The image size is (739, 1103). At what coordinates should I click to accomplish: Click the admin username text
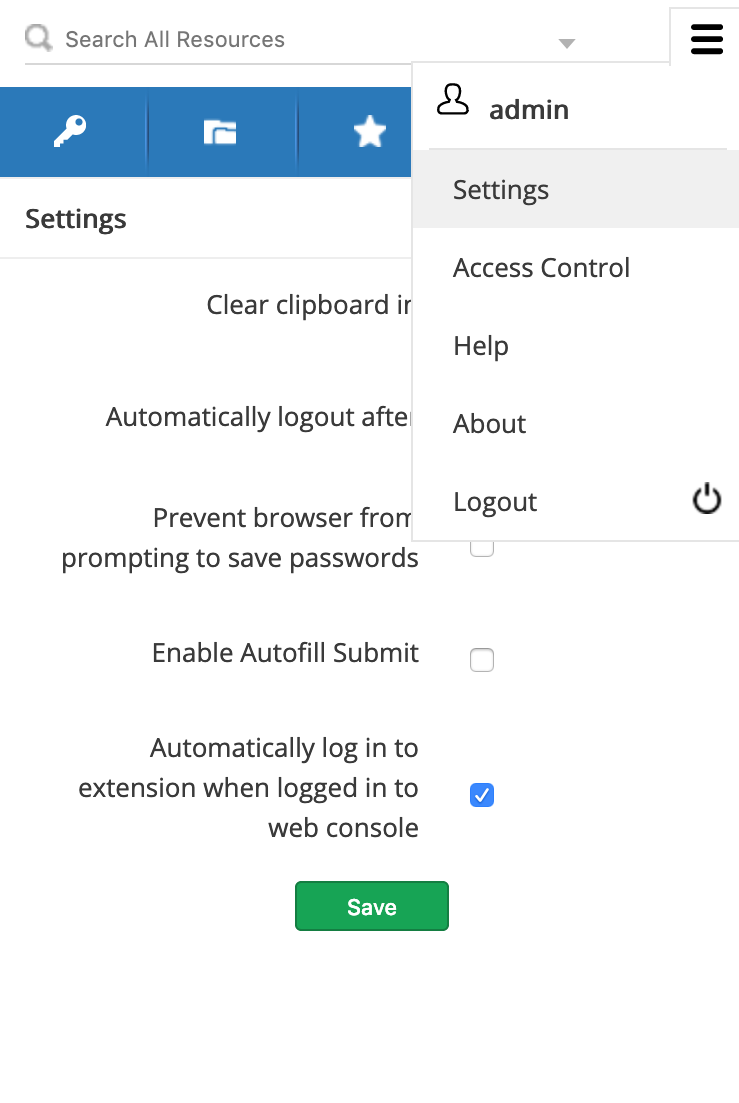[529, 110]
